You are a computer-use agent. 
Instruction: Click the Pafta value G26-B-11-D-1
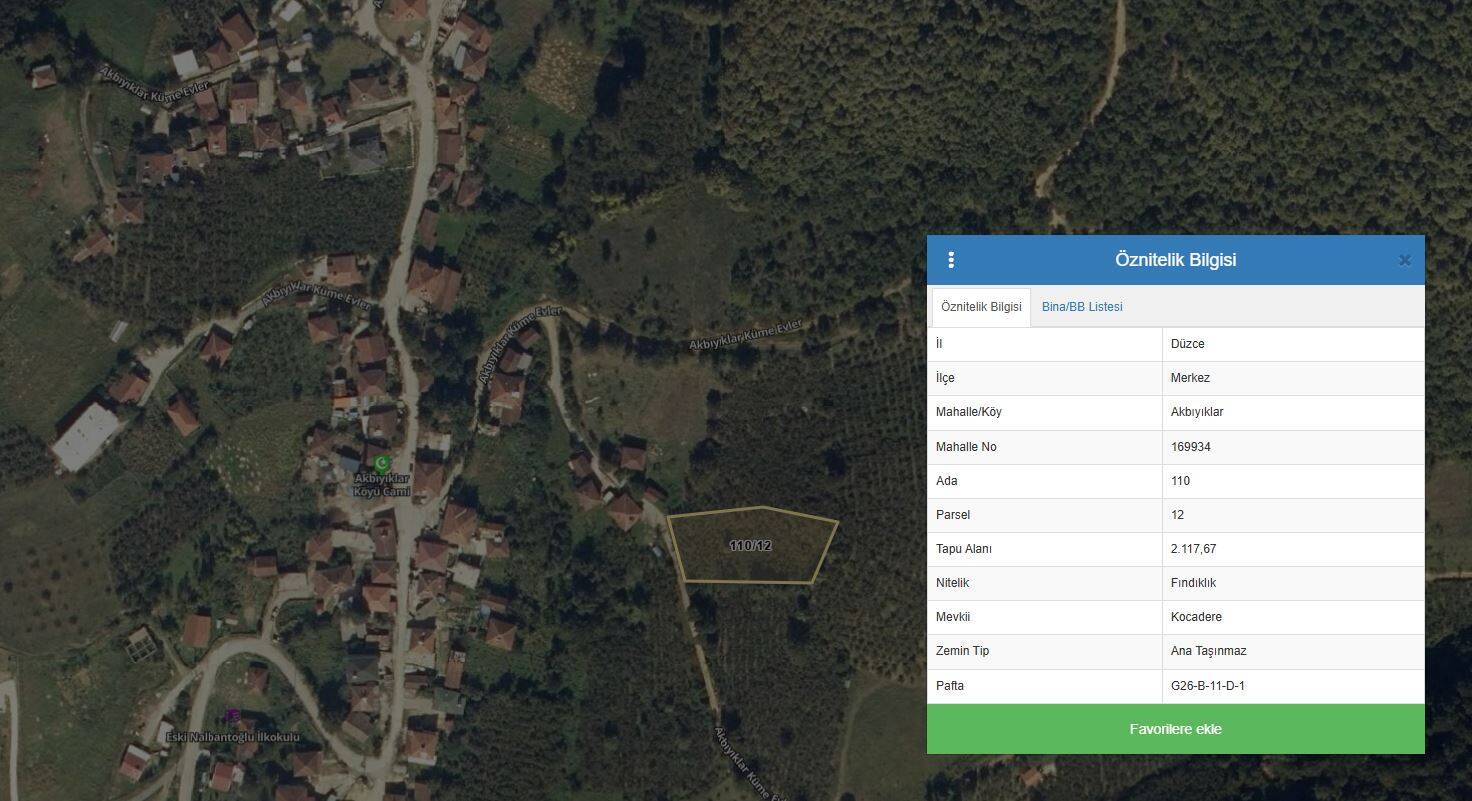pos(1207,686)
